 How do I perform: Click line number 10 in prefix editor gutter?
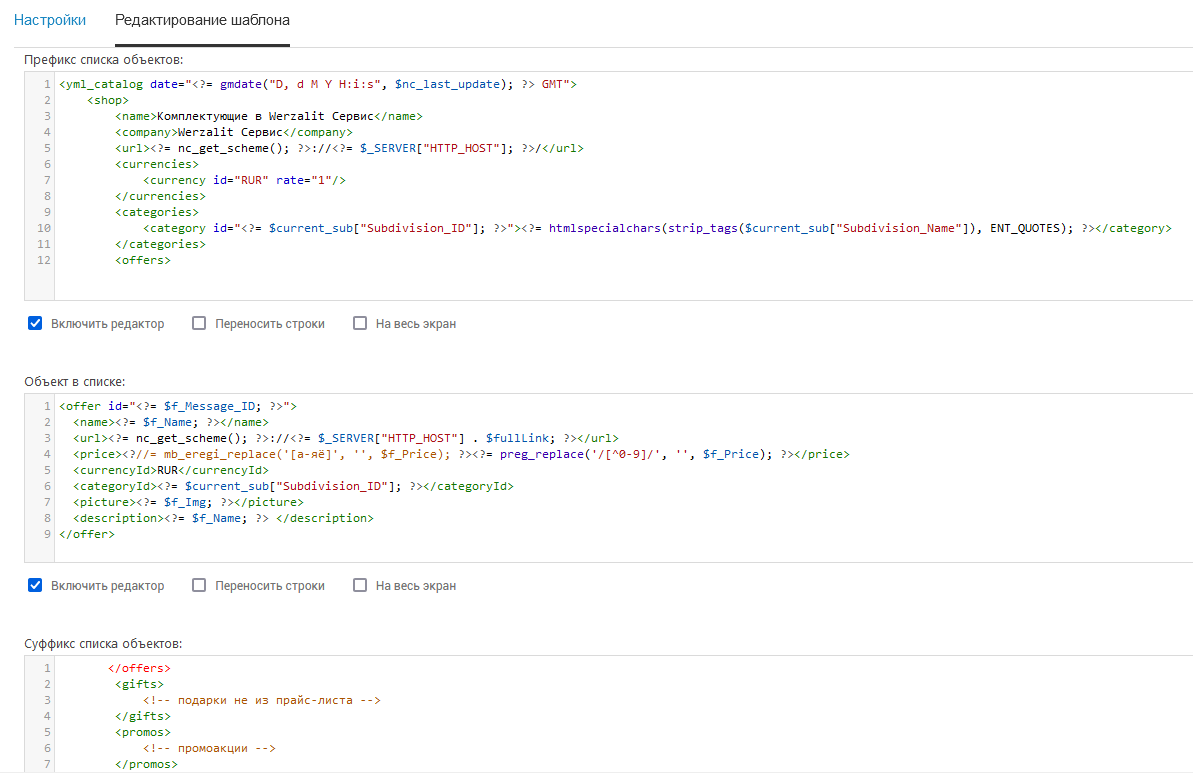pos(44,228)
